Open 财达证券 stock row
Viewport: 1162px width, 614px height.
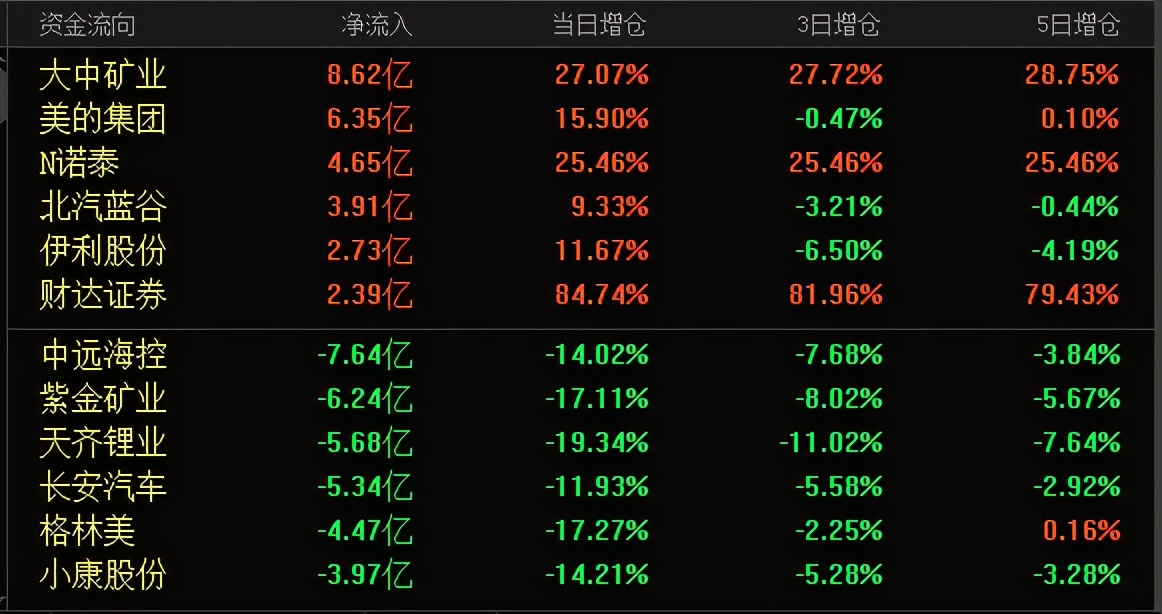(x=103, y=295)
